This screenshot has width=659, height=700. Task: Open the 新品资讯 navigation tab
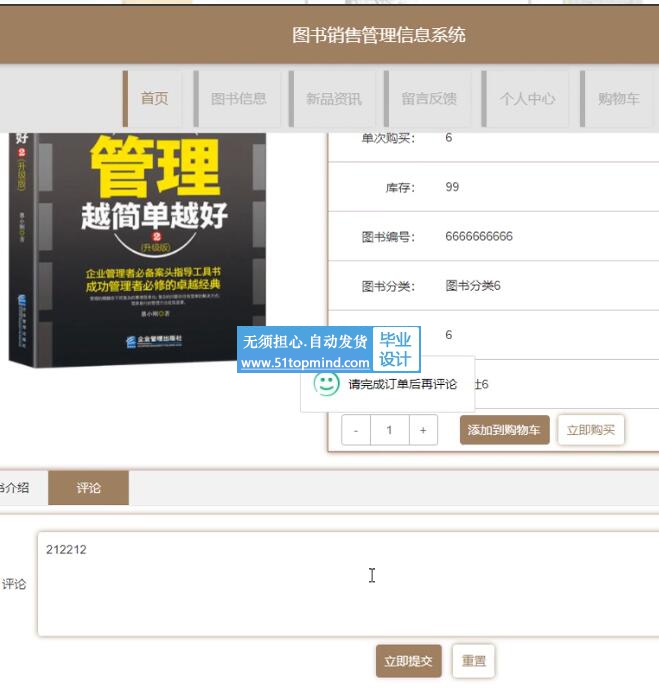click(x=333, y=99)
